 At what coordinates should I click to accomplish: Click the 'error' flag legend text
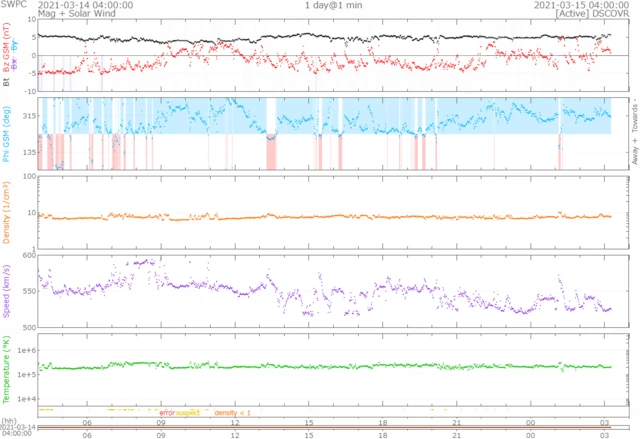166,413
